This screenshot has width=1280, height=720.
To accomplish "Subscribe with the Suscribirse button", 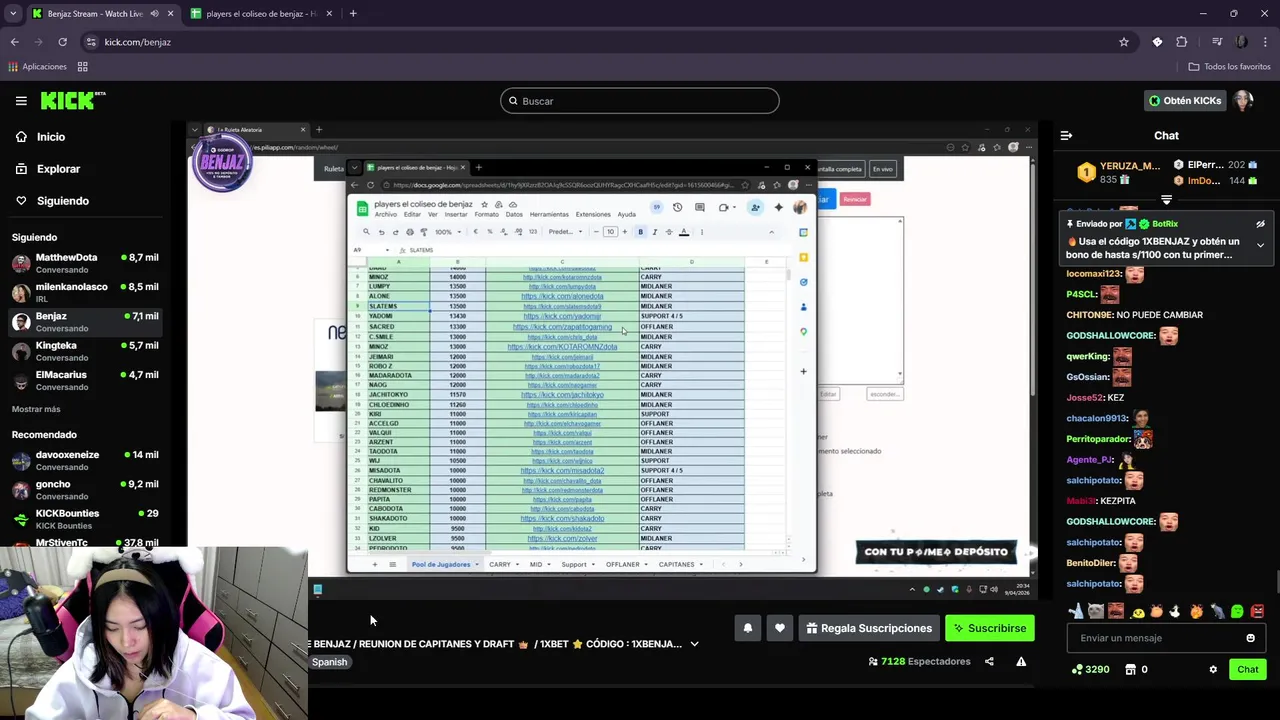I will [990, 628].
